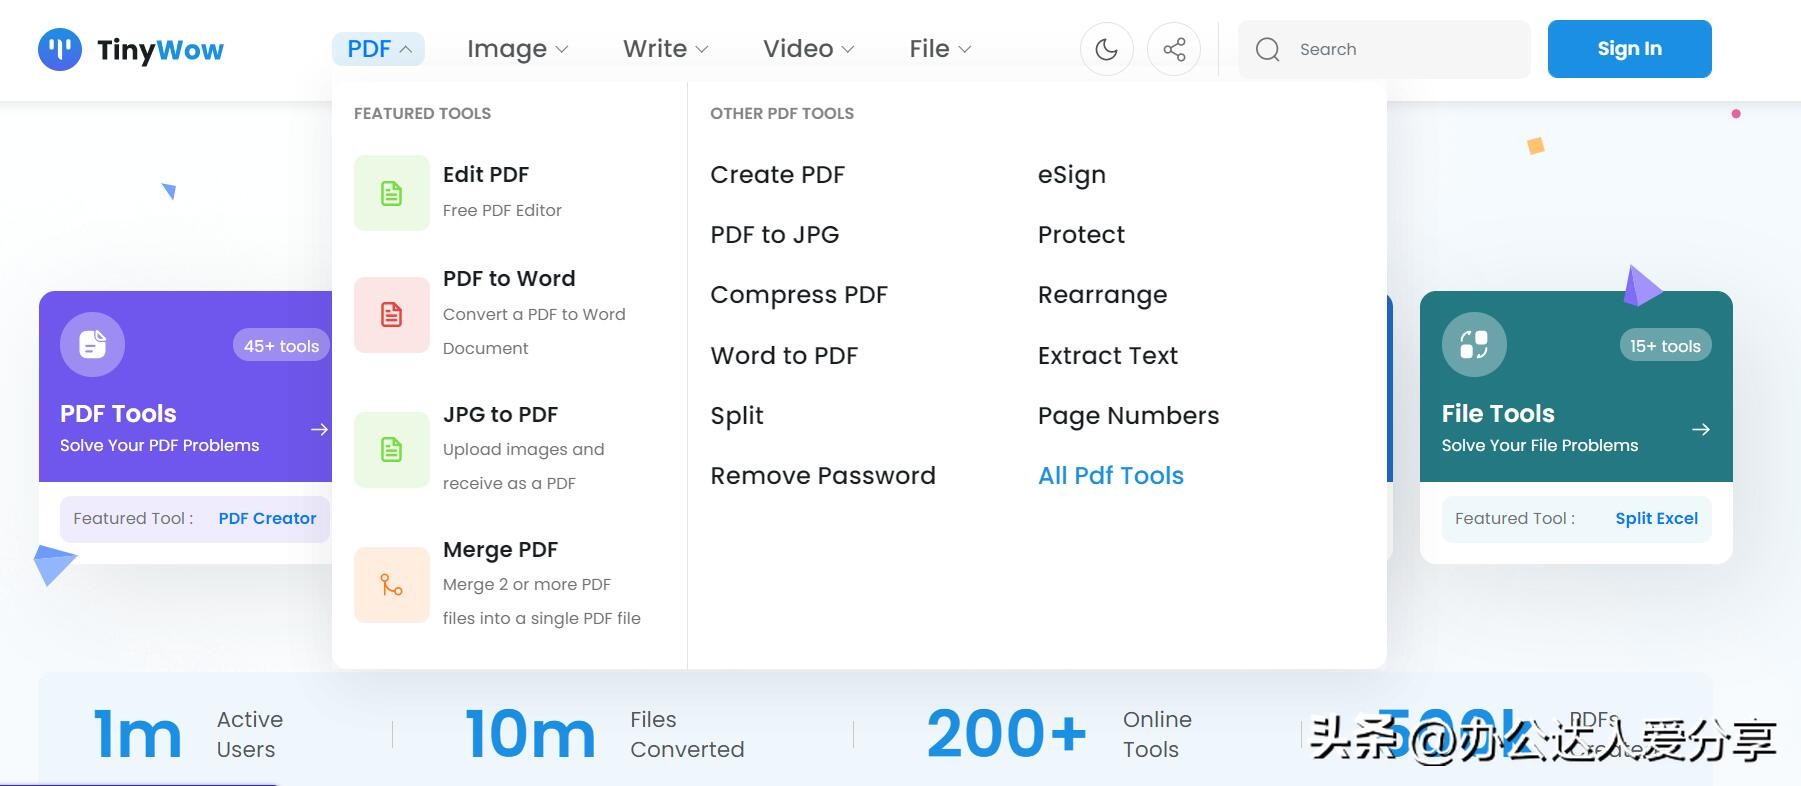1801x786 pixels.
Task: Click the File Tools card icon
Action: 1474,345
